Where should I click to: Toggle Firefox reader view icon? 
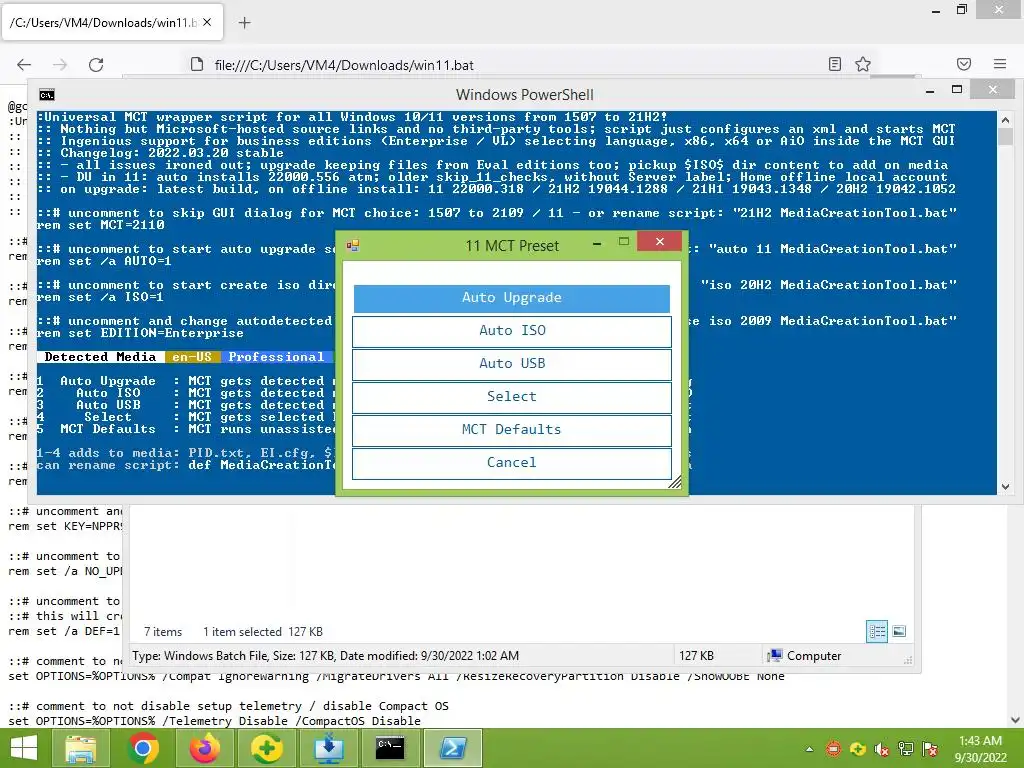(835, 64)
